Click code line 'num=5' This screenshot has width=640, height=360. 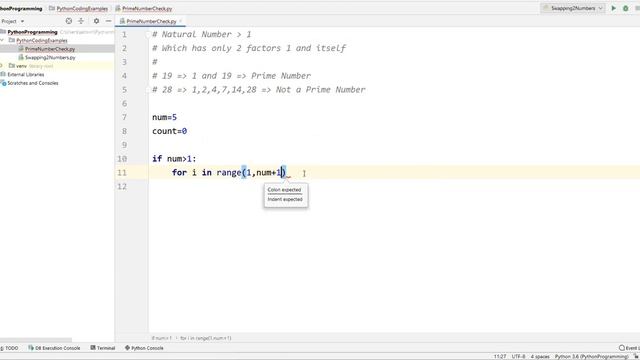[164, 117]
